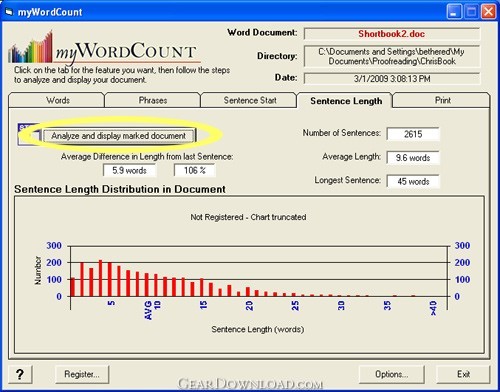The height and width of the screenshot is (392, 500).
Task: Click the Exit button
Action: pyautogui.click(x=463, y=374)
